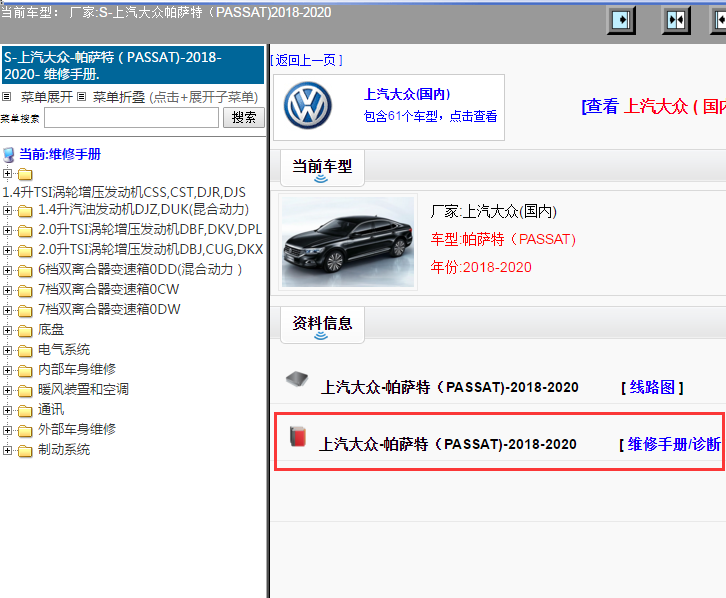726x598 pixels.
Task: Expand 2.0升TSI DBF,DKV,DPL node
Action: tap(7, 230)
